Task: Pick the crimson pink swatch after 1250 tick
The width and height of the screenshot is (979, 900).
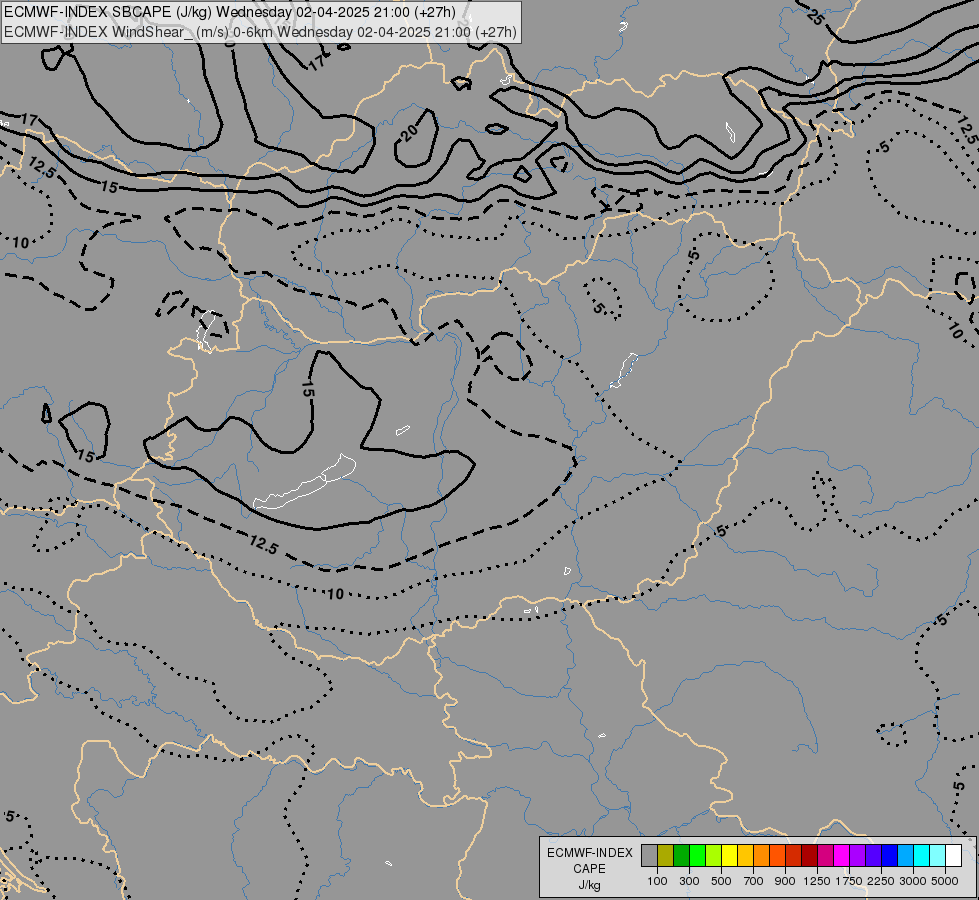Action: (x=825, y=856)
